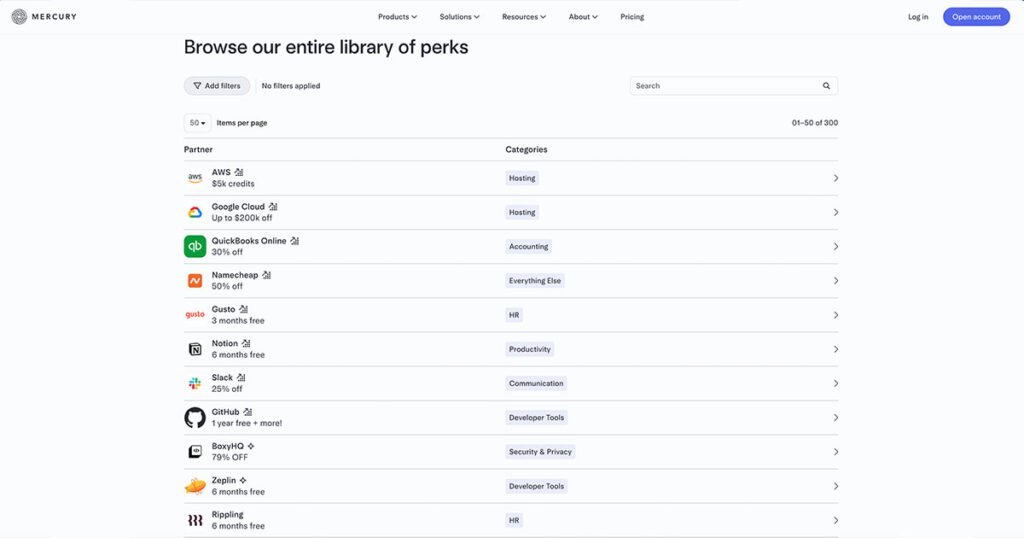
Task: Click the Open account button
Action: (x=976, y=17)
